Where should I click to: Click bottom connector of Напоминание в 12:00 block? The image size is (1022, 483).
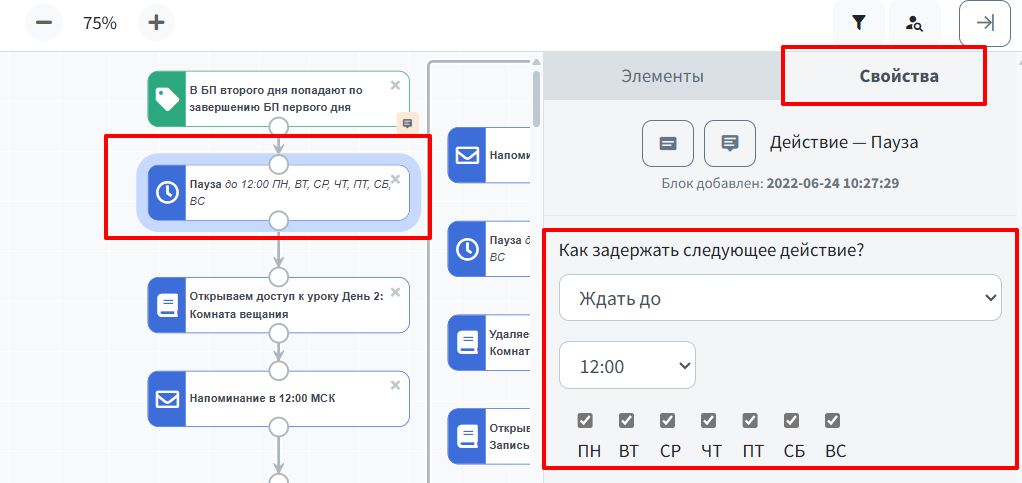click(x=278, y=427)
